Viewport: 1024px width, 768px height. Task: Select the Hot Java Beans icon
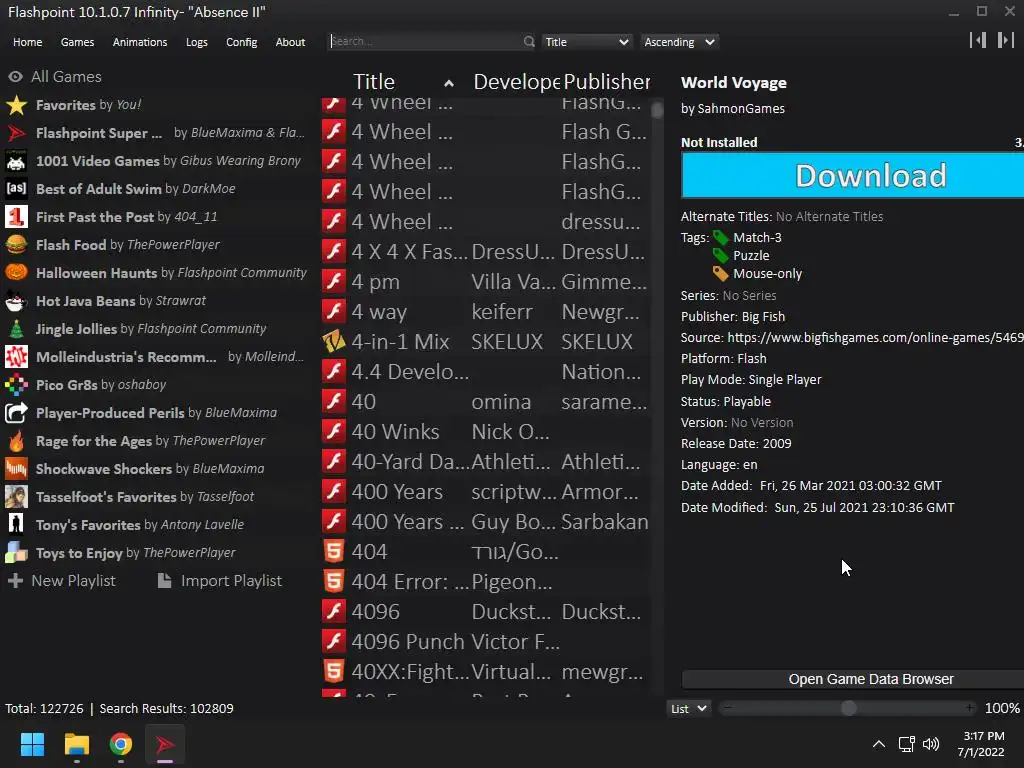point(16,300)
